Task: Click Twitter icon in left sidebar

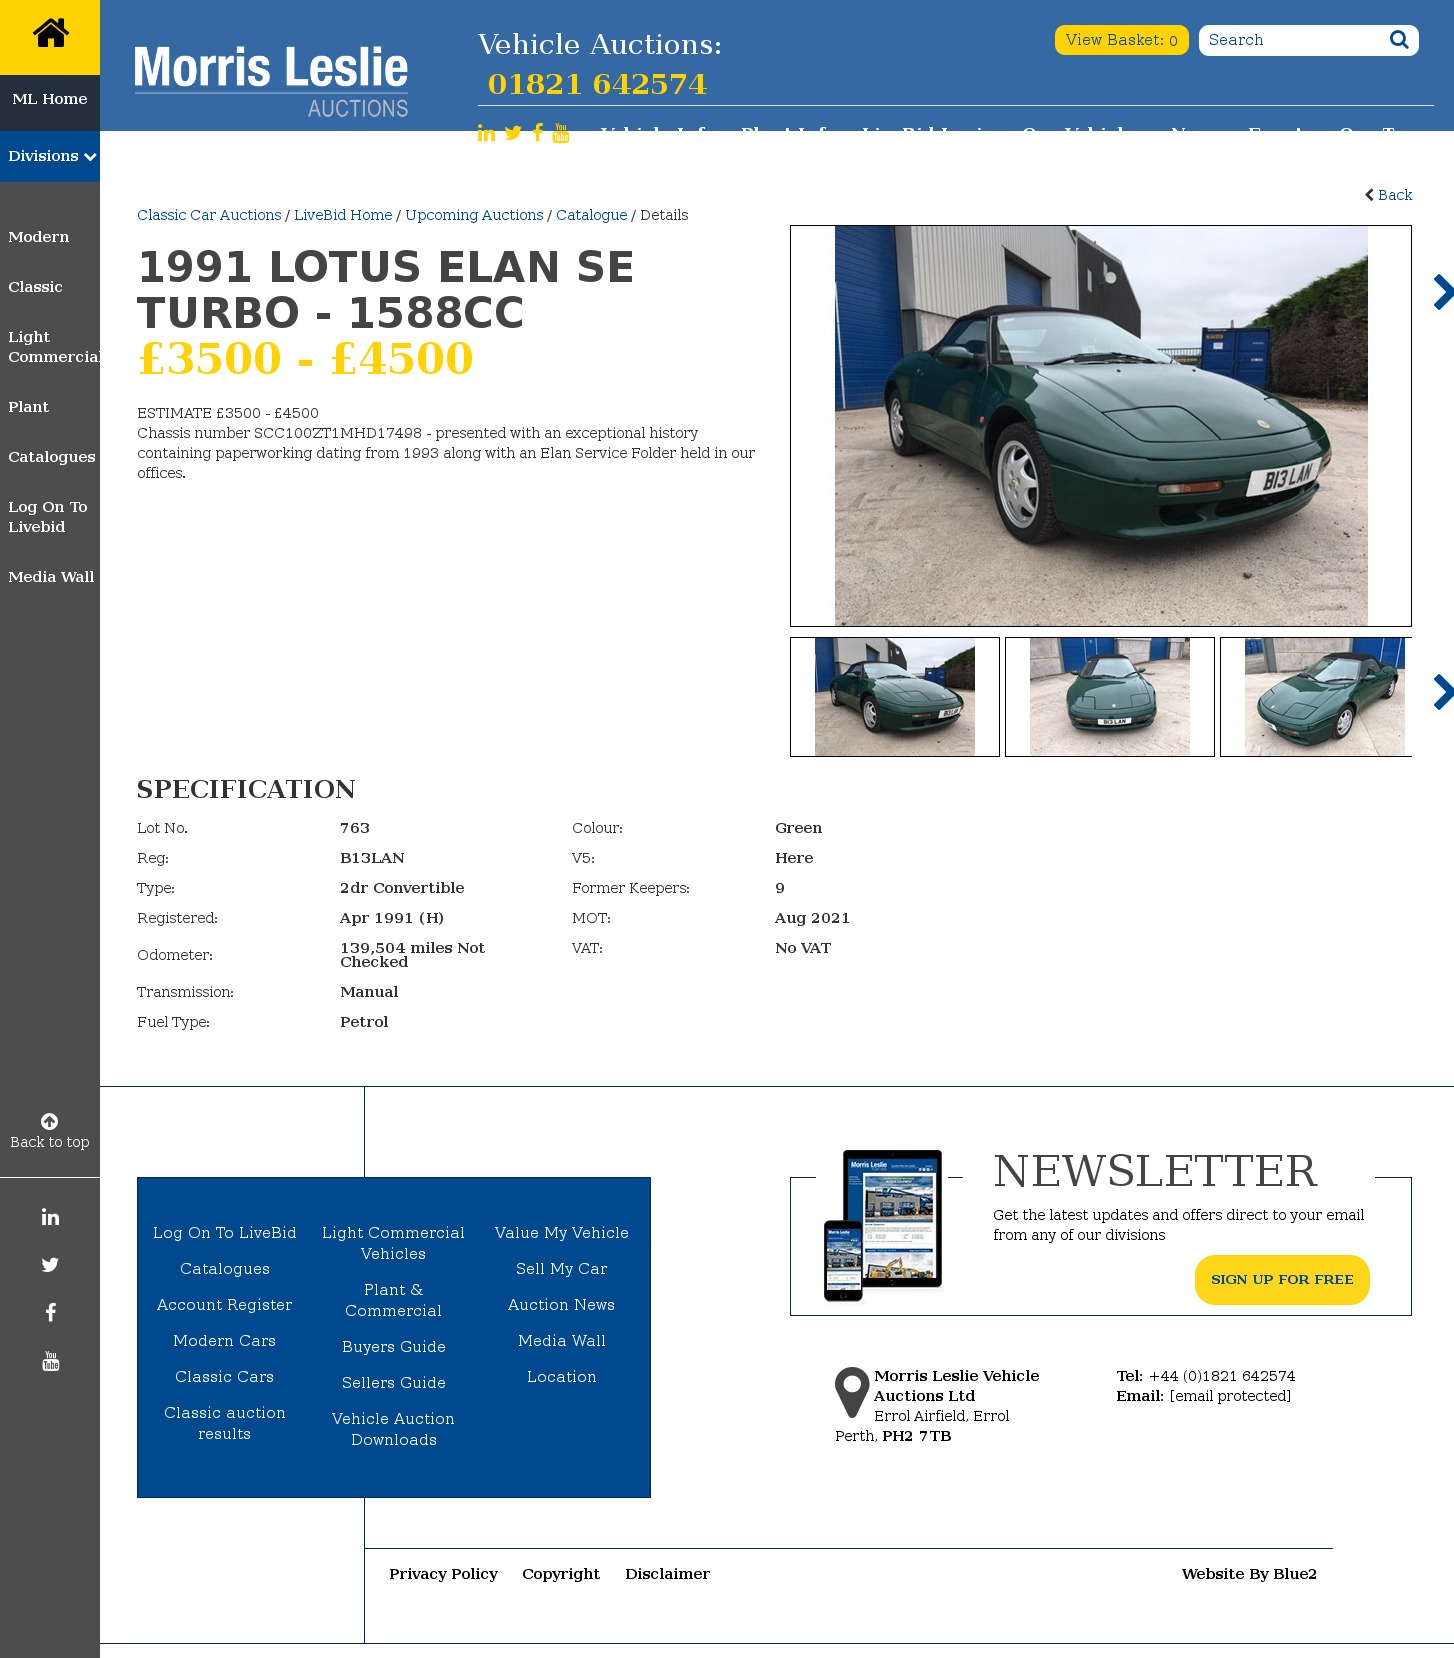Action: 50,1265
